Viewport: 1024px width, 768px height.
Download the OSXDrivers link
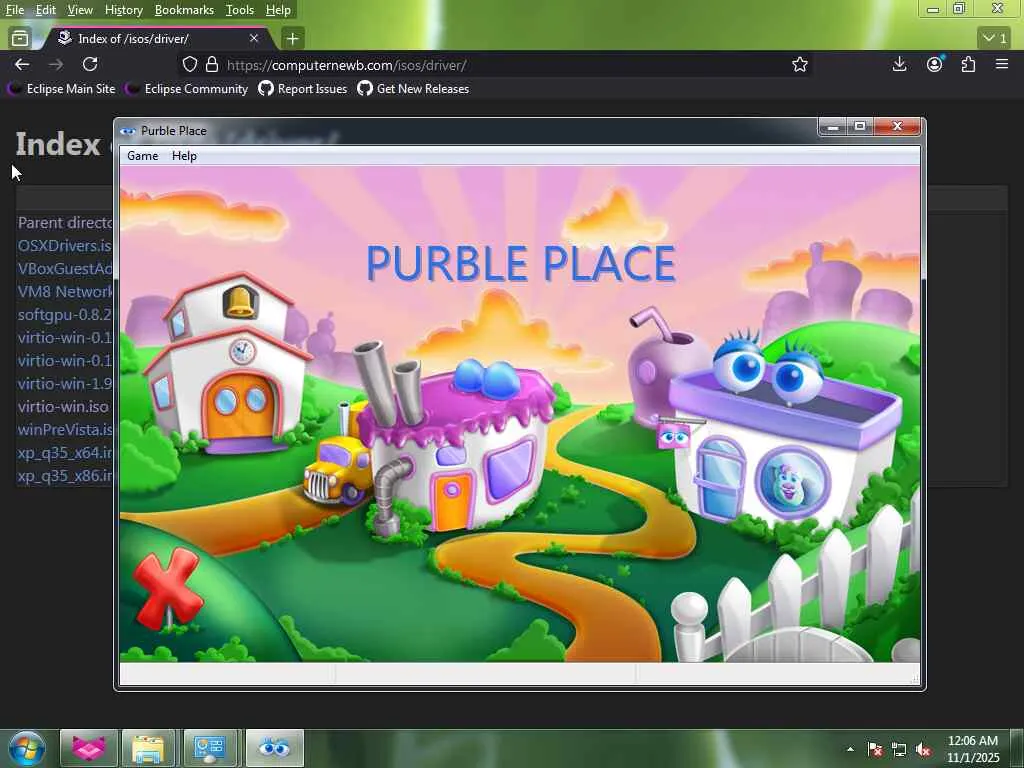[65, 246]
